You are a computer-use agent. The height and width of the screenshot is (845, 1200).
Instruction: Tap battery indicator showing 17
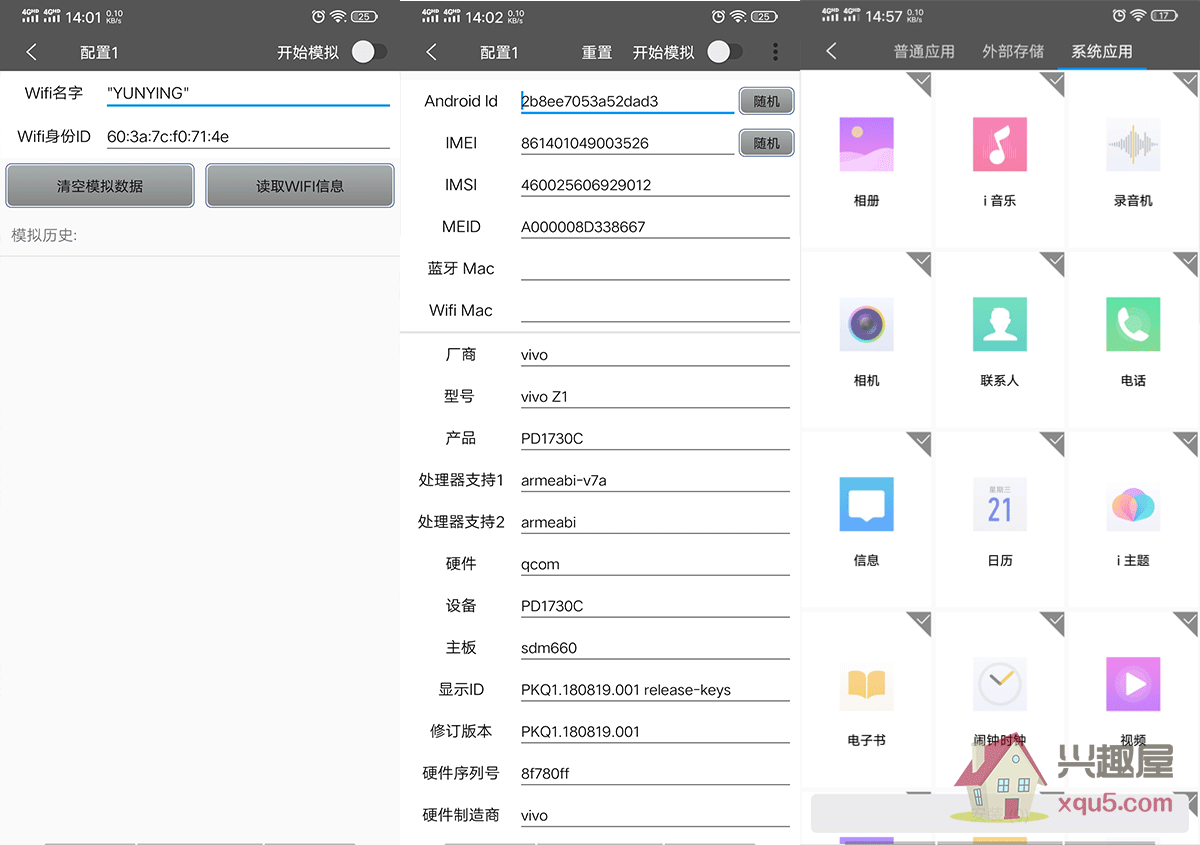pos(1163,16)
